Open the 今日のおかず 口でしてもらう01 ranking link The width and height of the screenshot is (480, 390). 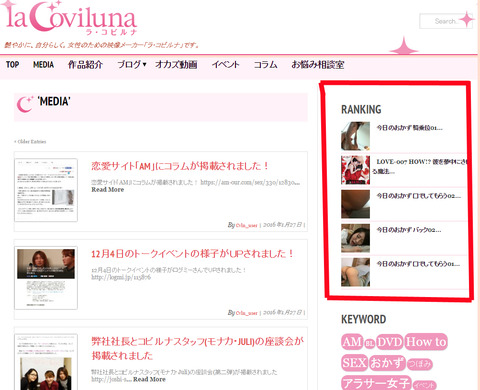(418, 264)
